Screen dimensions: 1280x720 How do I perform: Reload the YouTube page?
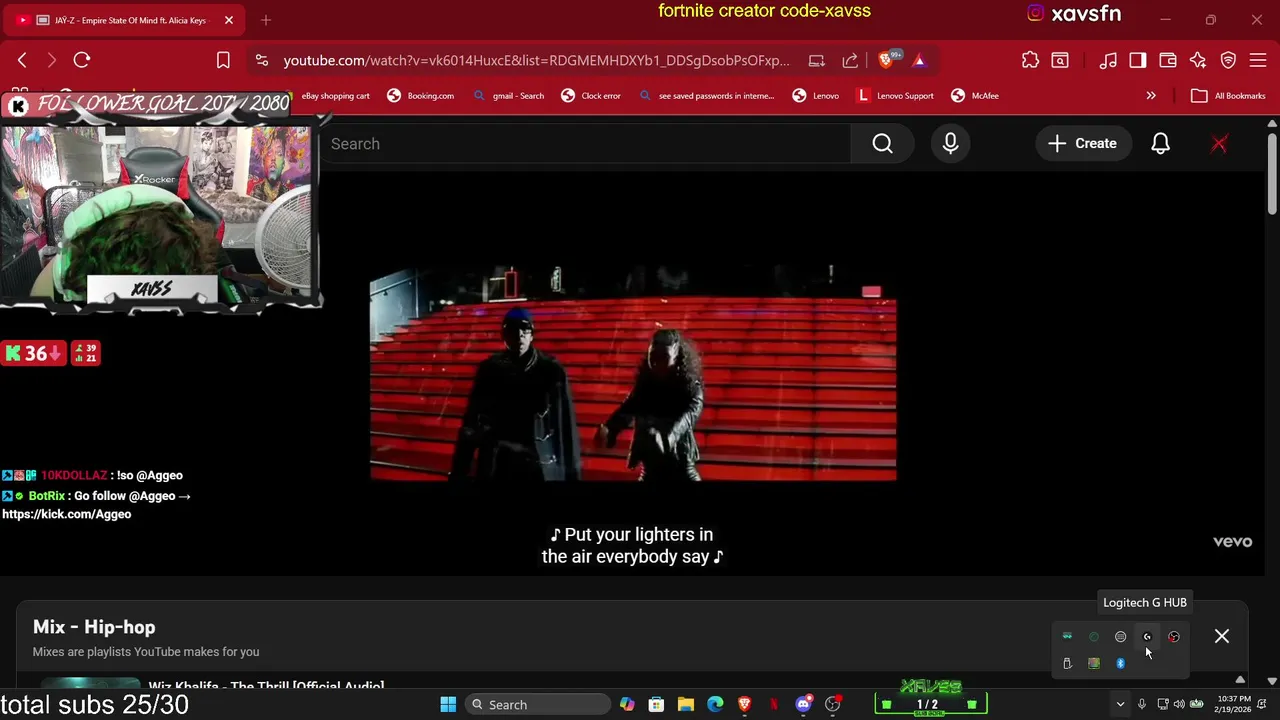click(x=82, y=60)
